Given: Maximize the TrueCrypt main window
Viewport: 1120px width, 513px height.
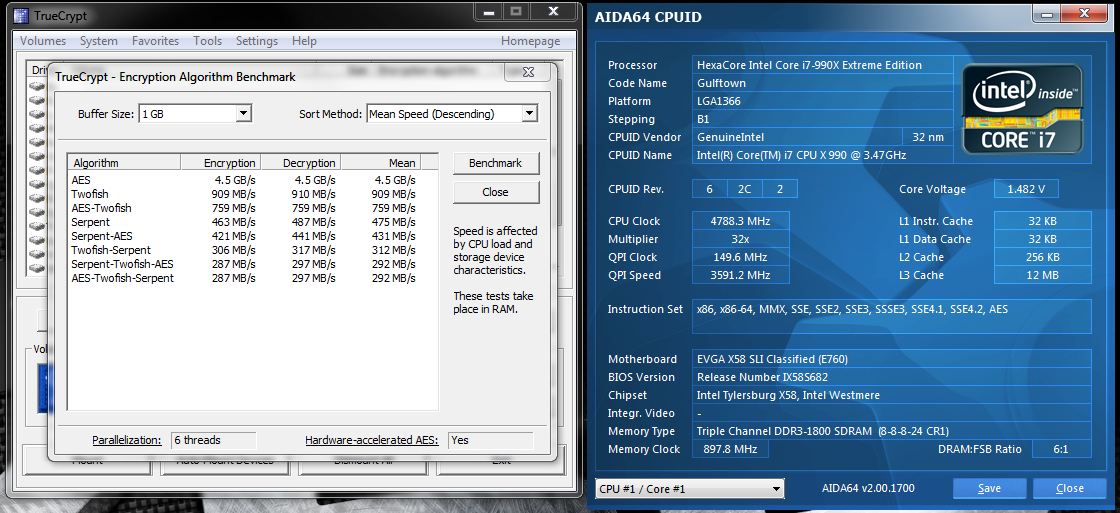Looking at the screenshot, I should 516,11.
